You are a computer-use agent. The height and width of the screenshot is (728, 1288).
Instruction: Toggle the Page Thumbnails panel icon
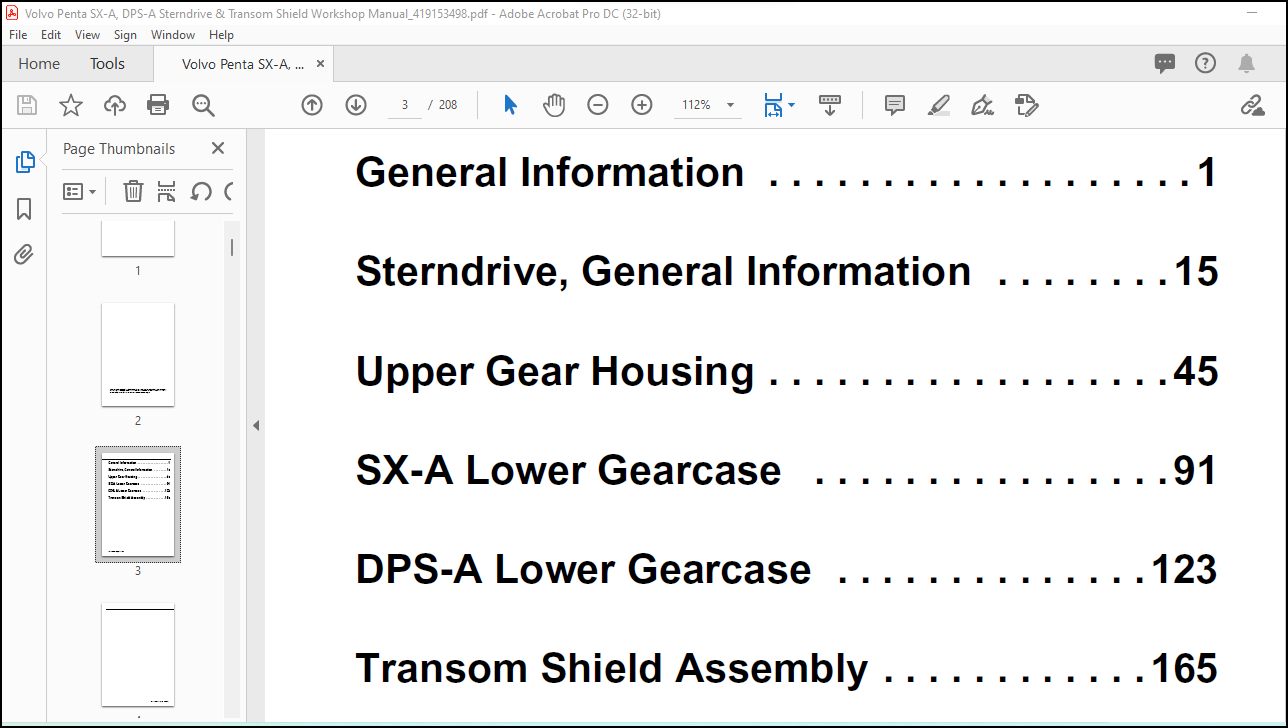[x=25, y=161]
